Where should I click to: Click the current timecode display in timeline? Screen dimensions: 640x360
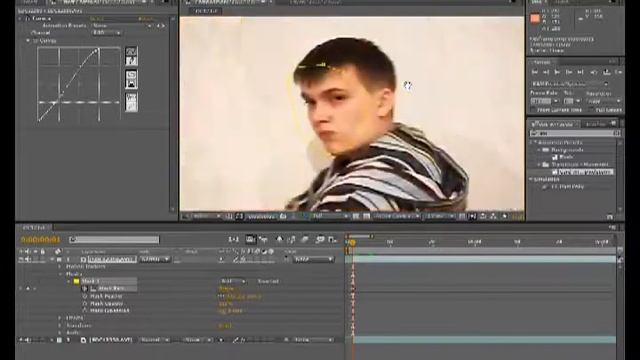coord(40,240)
